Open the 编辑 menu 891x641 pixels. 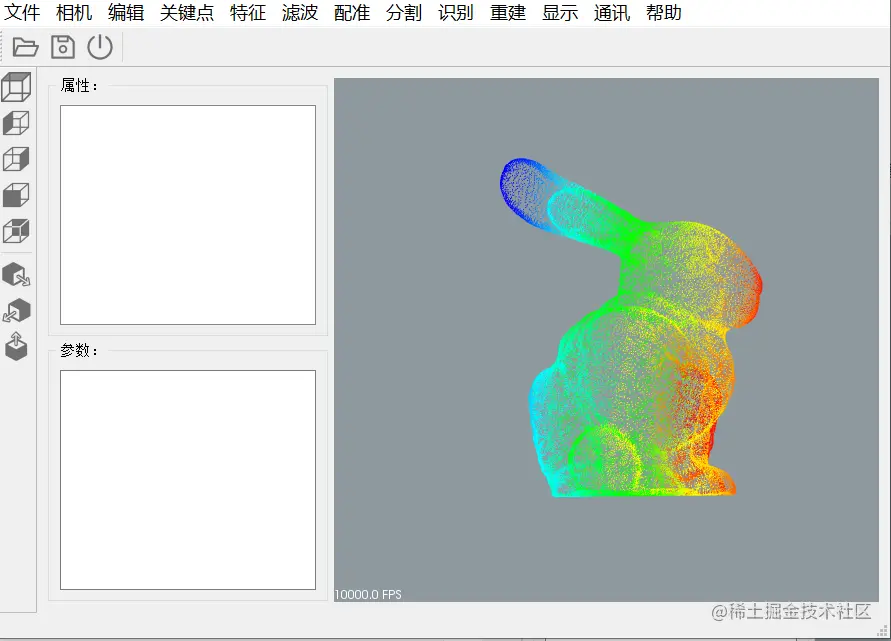[126, 13]
